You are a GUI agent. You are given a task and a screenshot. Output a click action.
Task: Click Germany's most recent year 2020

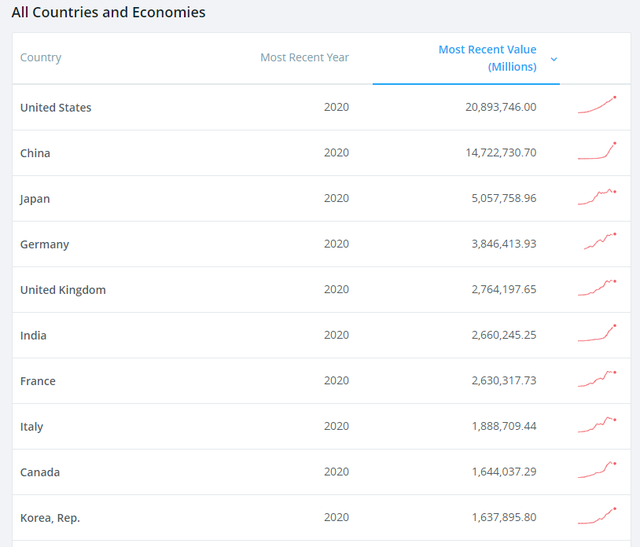click(x=336, y=244)
